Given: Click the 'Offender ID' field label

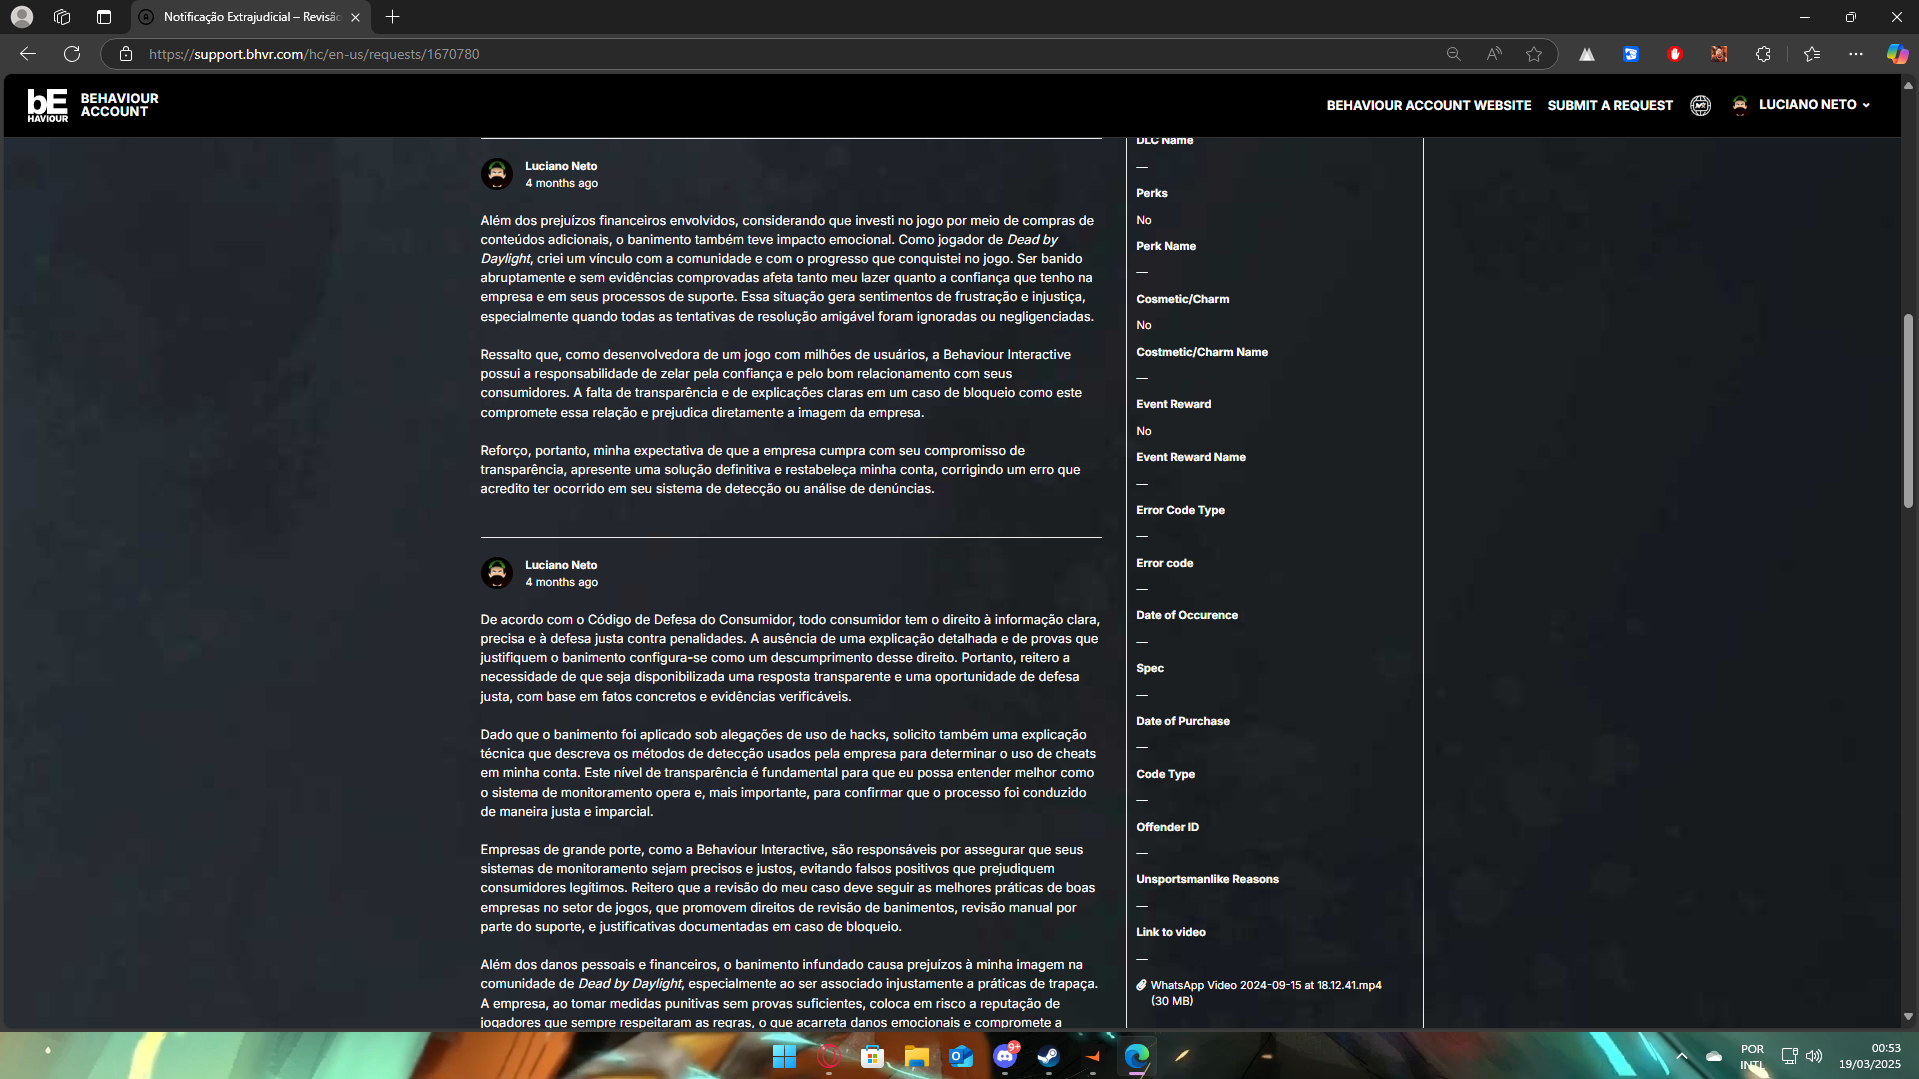Looking at the screenshot, I should [x=1167, y=827].
